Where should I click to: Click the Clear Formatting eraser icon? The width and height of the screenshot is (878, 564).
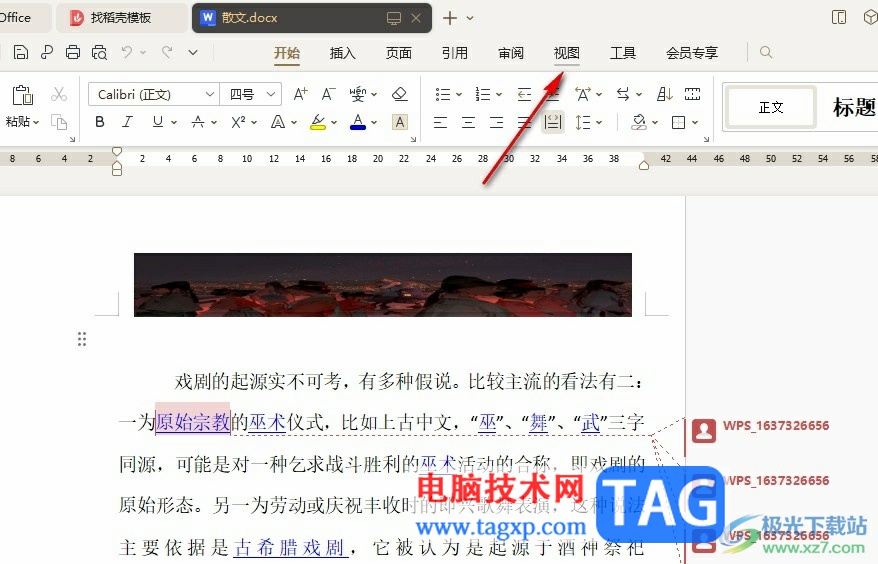click(x=400, y=94)
